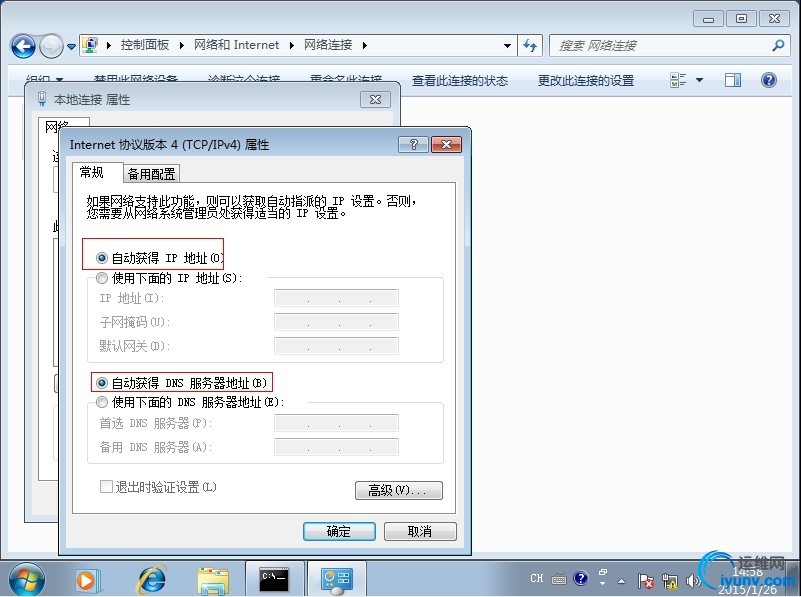
Task: Open the recent pages dropdown next to Forward
Action: pyautogui.click(x=72, y=46)
